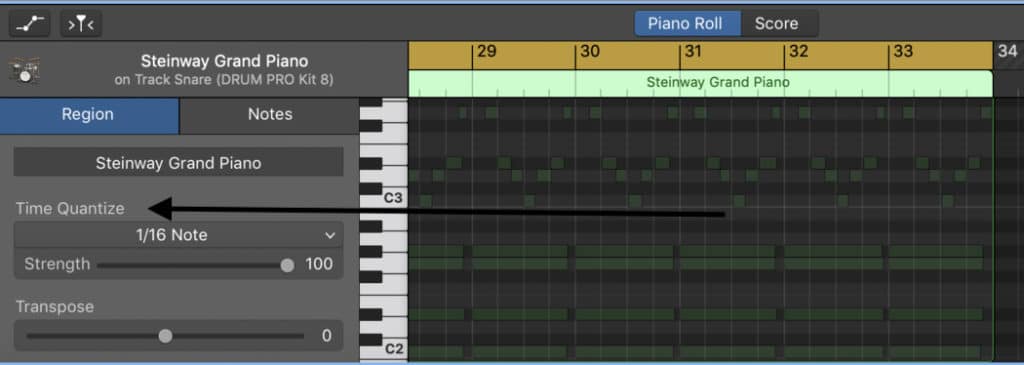1024x365 pixels.
Task: Click the Transpose value 0
Action: pos(327,336)
